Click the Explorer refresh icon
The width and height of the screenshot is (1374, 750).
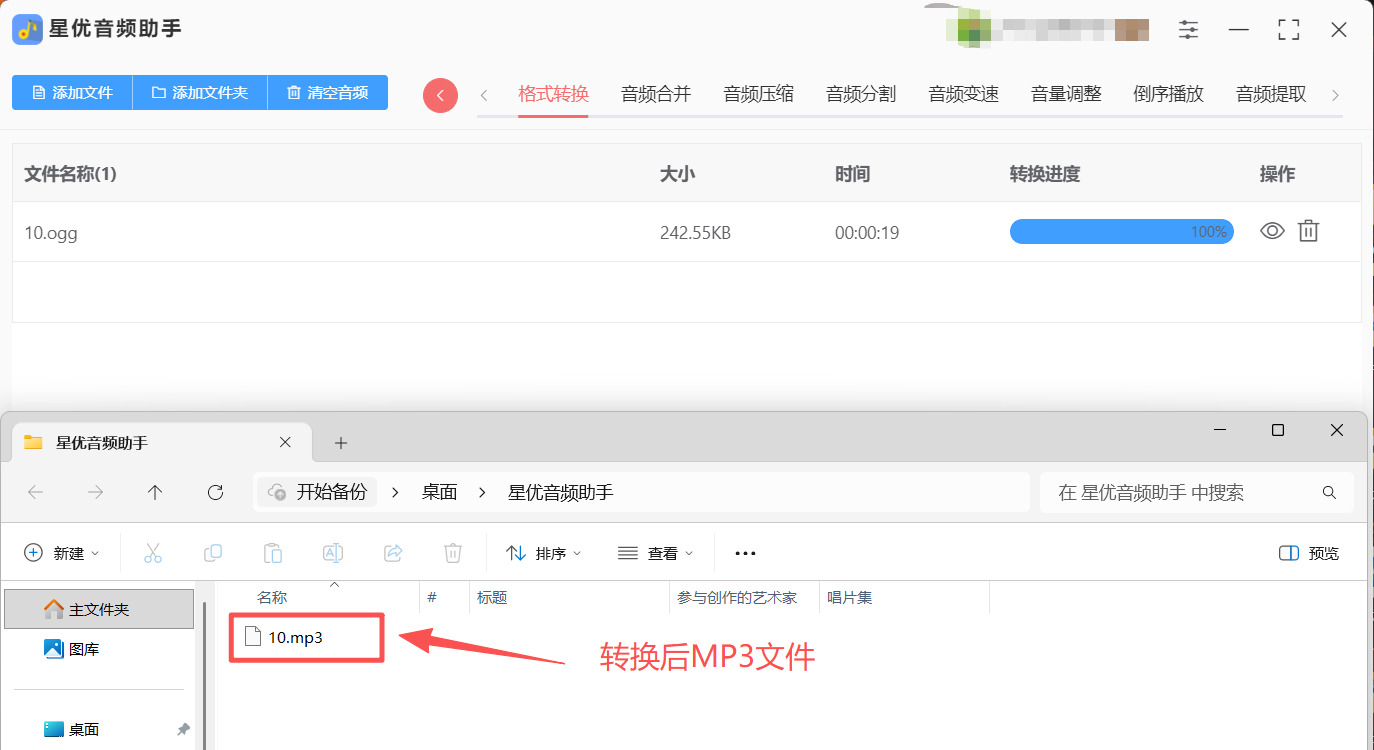point(215,492)
